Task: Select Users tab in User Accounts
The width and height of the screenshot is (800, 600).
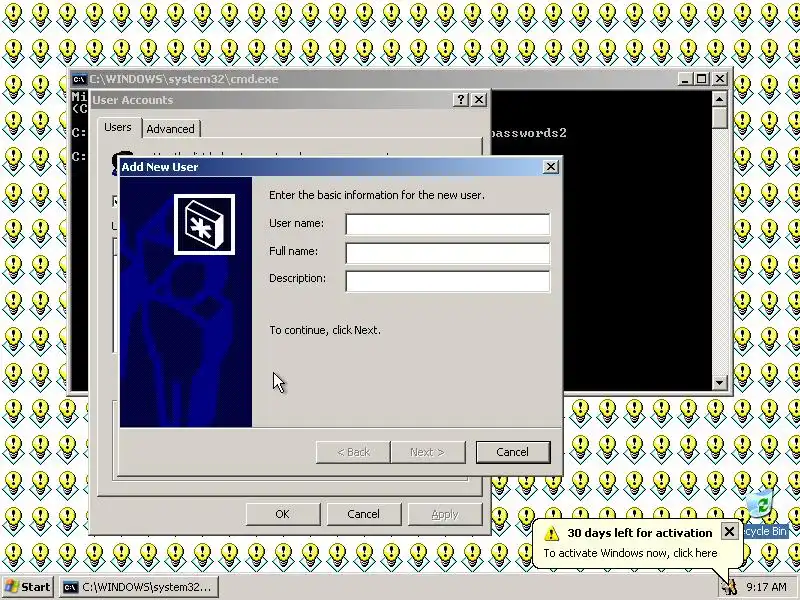Action: [118, 127]
